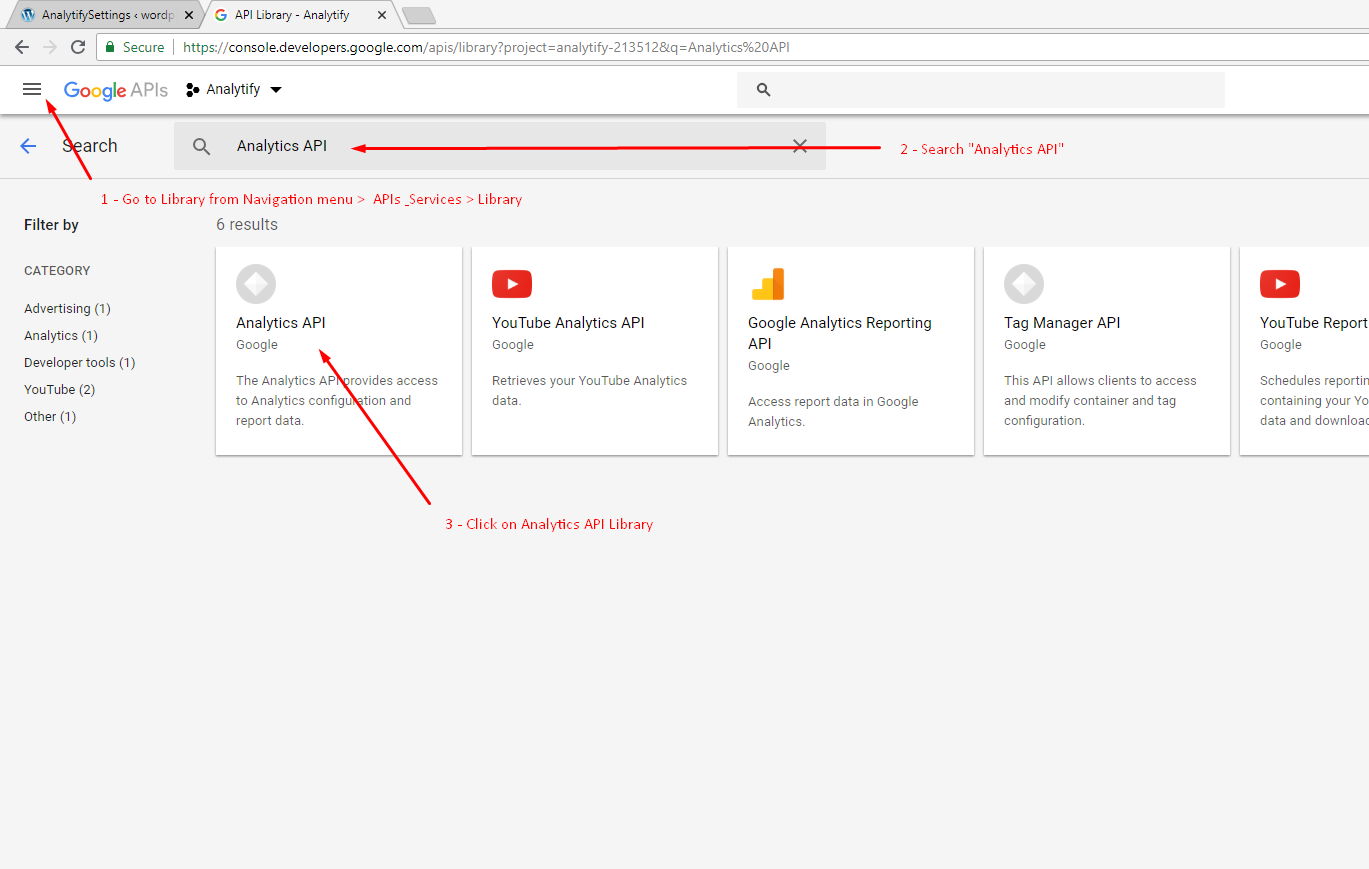This screenshot has height=869, width=1369.
Task: Click the Google Analytics Reporting API icon
Action: pyautogui.click(x=768, y=284)
